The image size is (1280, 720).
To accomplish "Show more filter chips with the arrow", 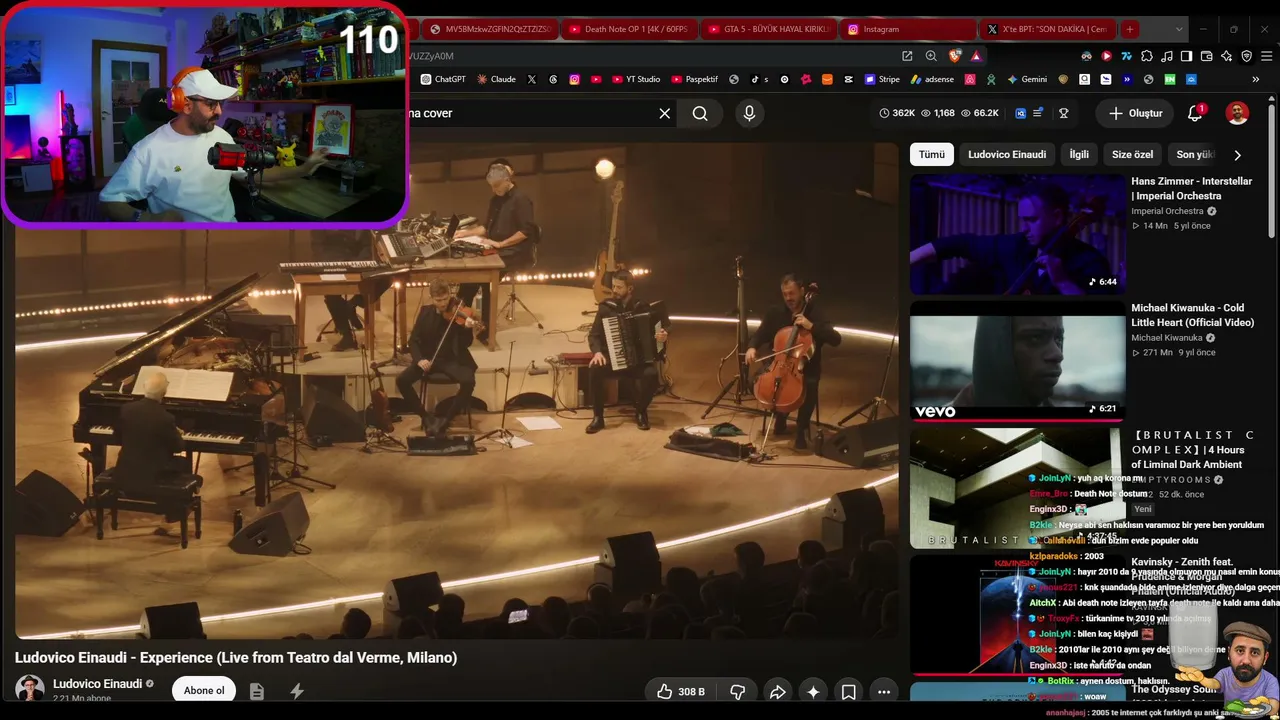I will tap(1237, 155).
